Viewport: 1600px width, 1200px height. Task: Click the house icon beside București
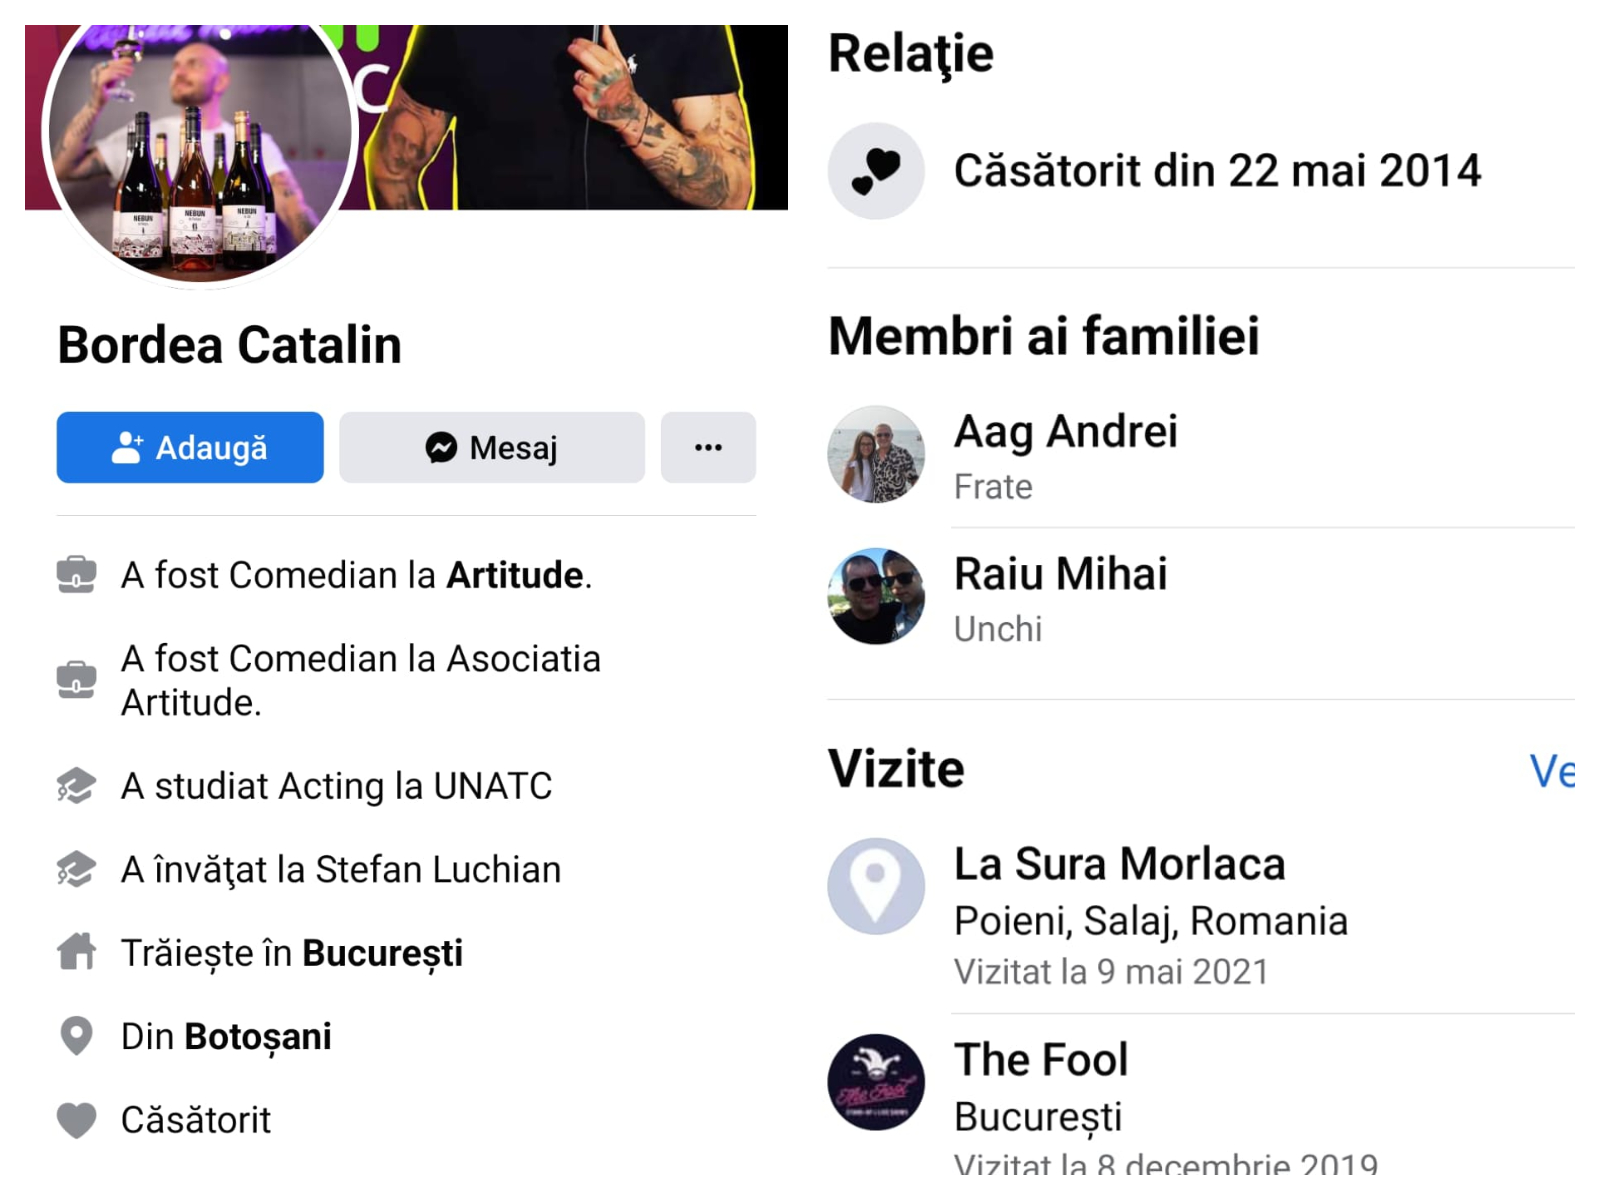pyautogui.click(x=76, y=952)
